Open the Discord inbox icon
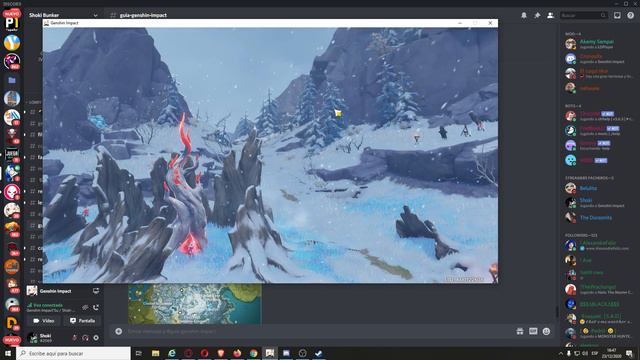This screenshot has width=640, height=360. pos(617,15)
